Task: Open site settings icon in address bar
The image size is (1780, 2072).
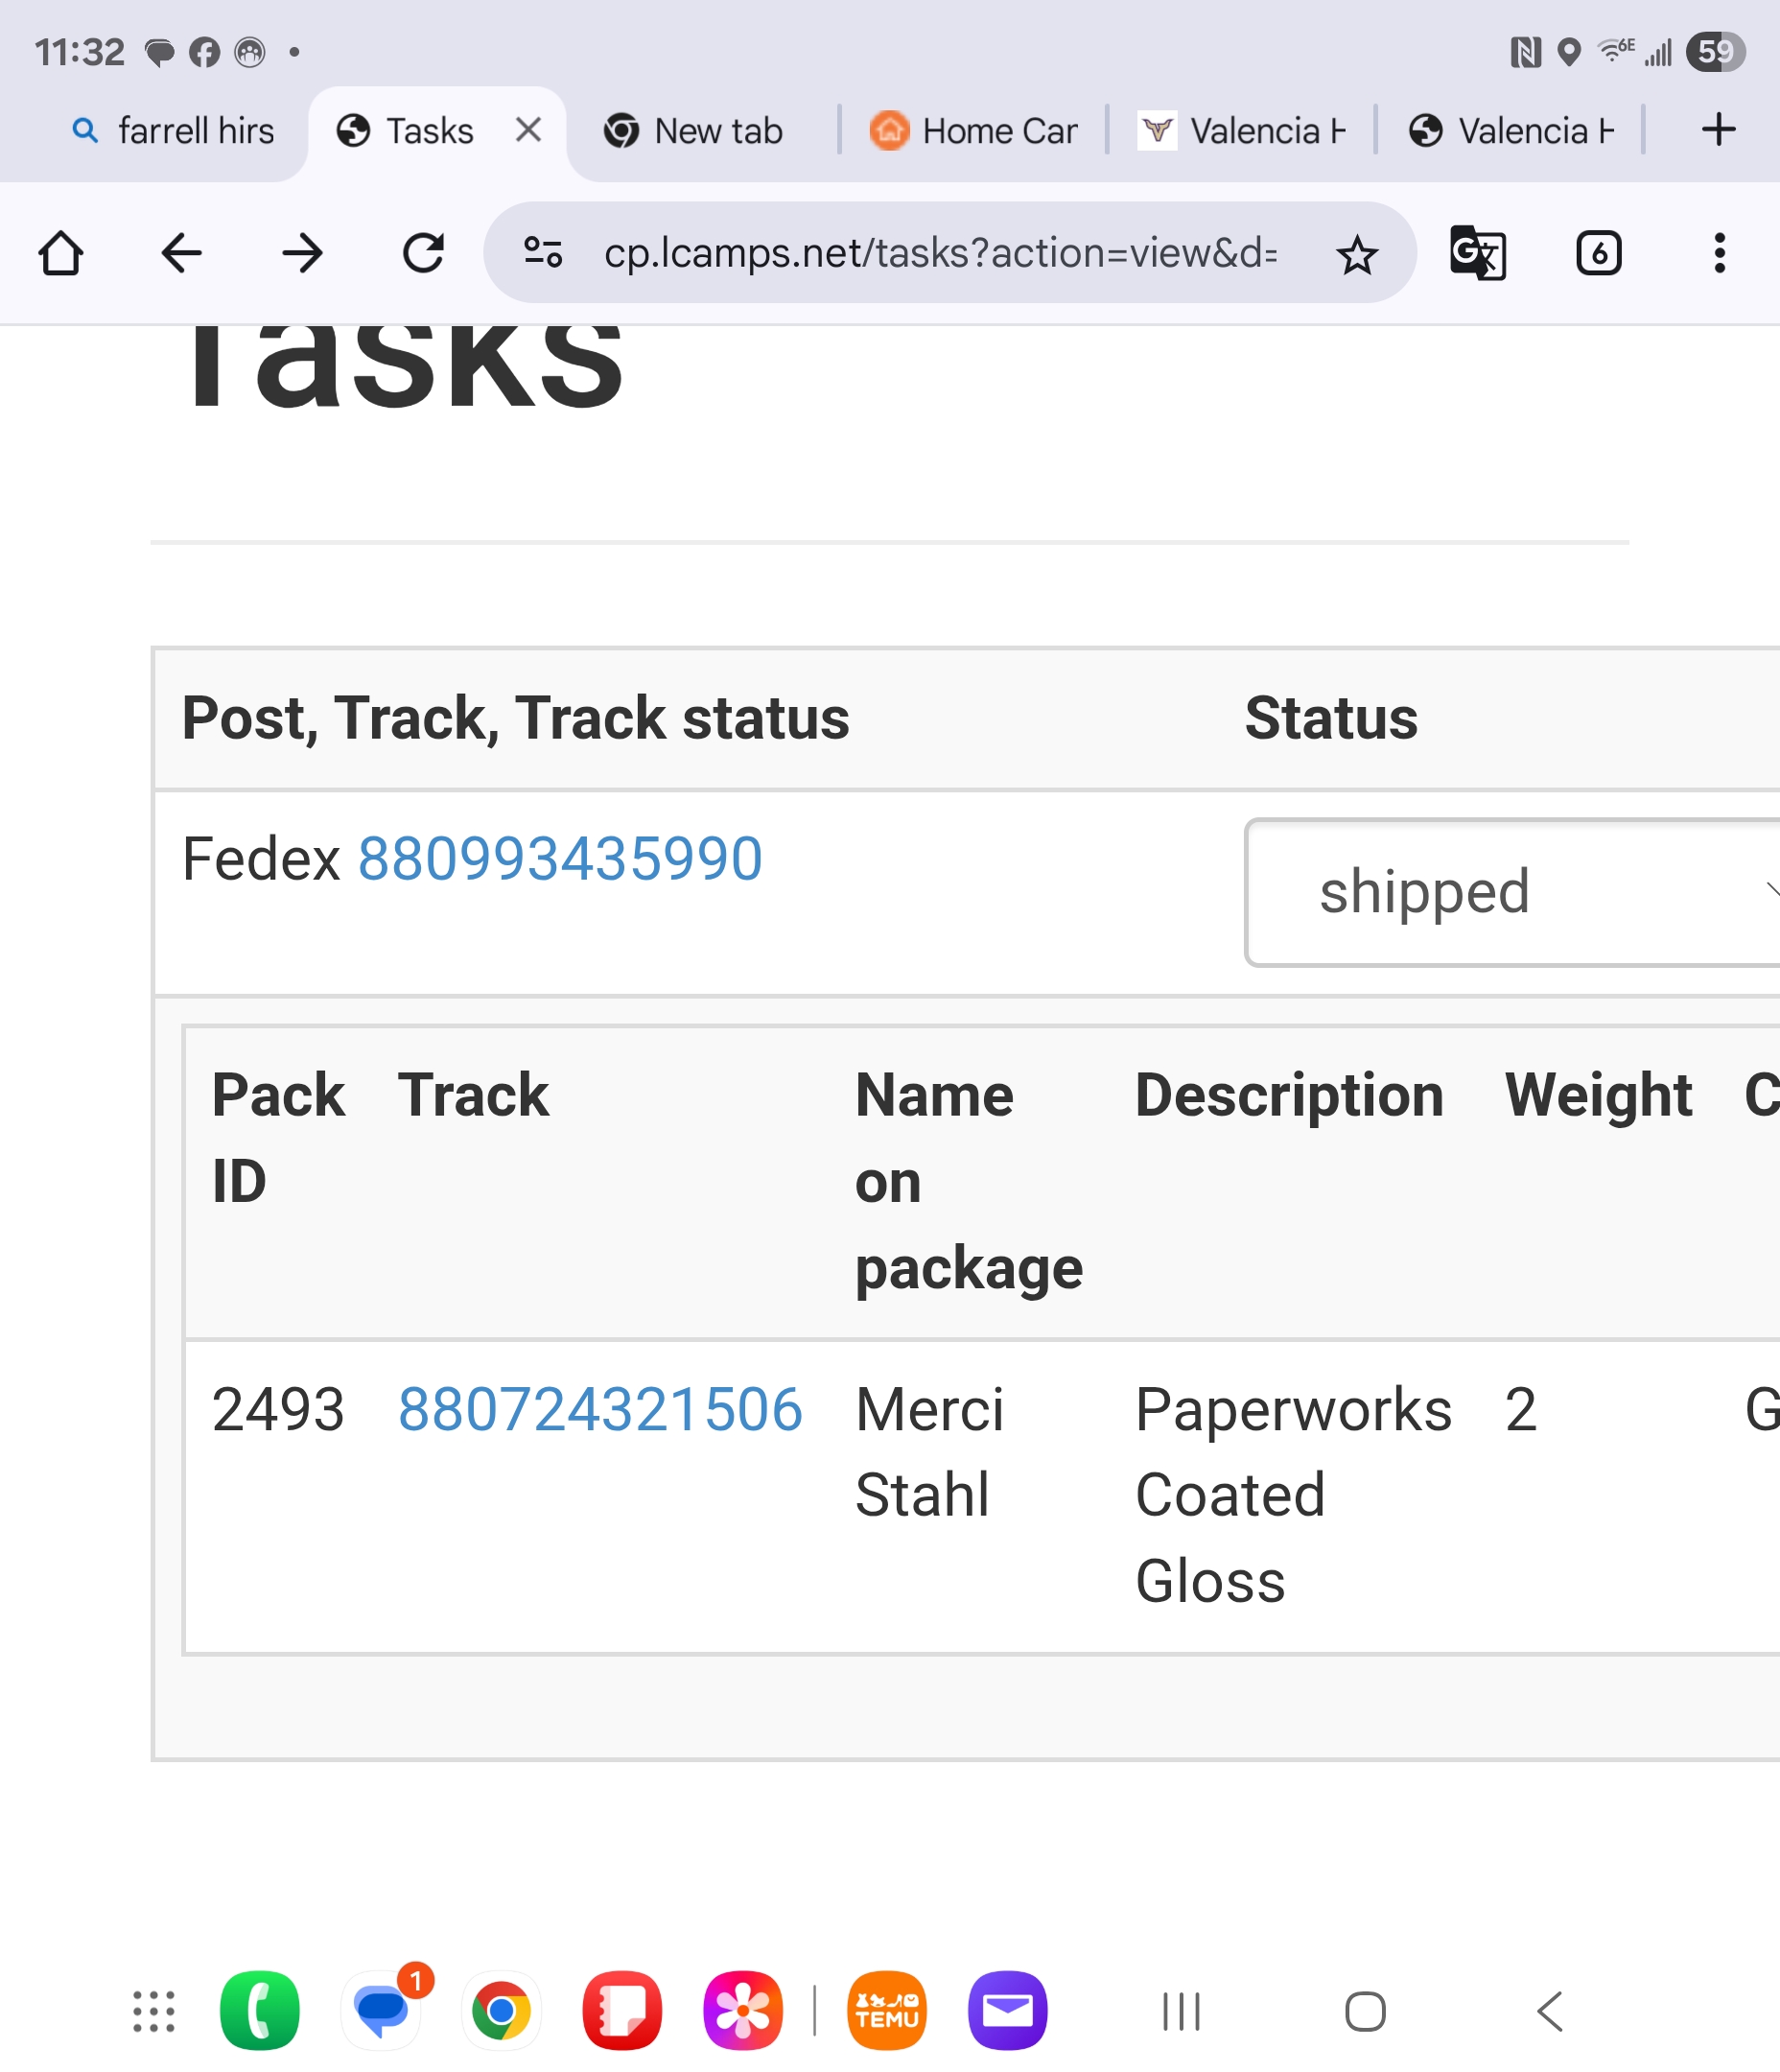Action: coord(543,253)
